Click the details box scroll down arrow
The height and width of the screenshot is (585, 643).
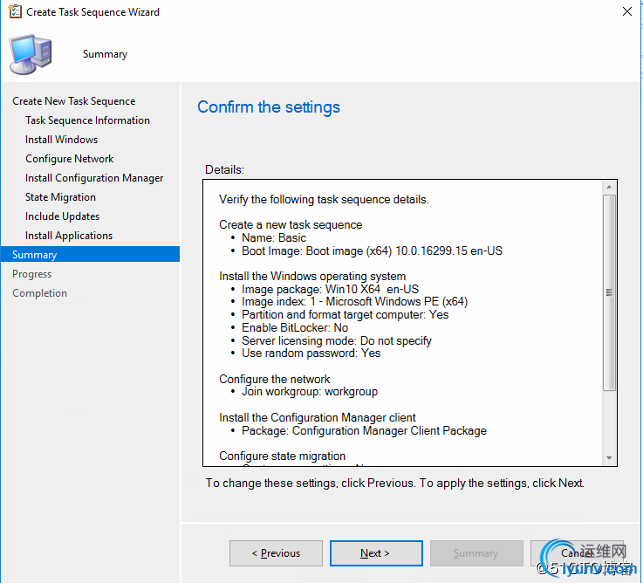pyautogui.click(x=609, y=458)
